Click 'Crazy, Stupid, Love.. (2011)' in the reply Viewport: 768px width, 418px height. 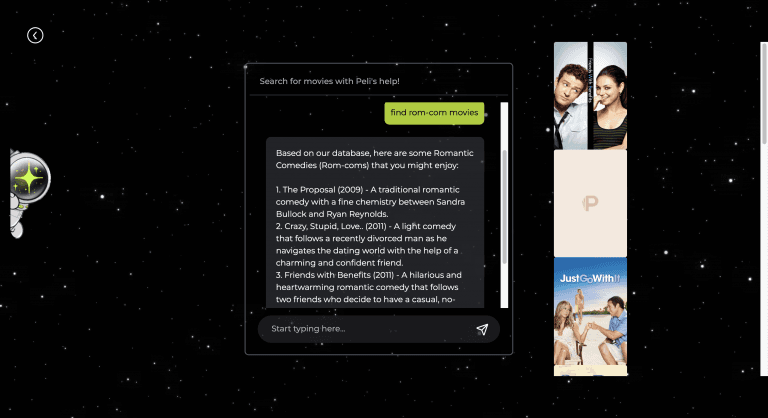tap(336, 226)
